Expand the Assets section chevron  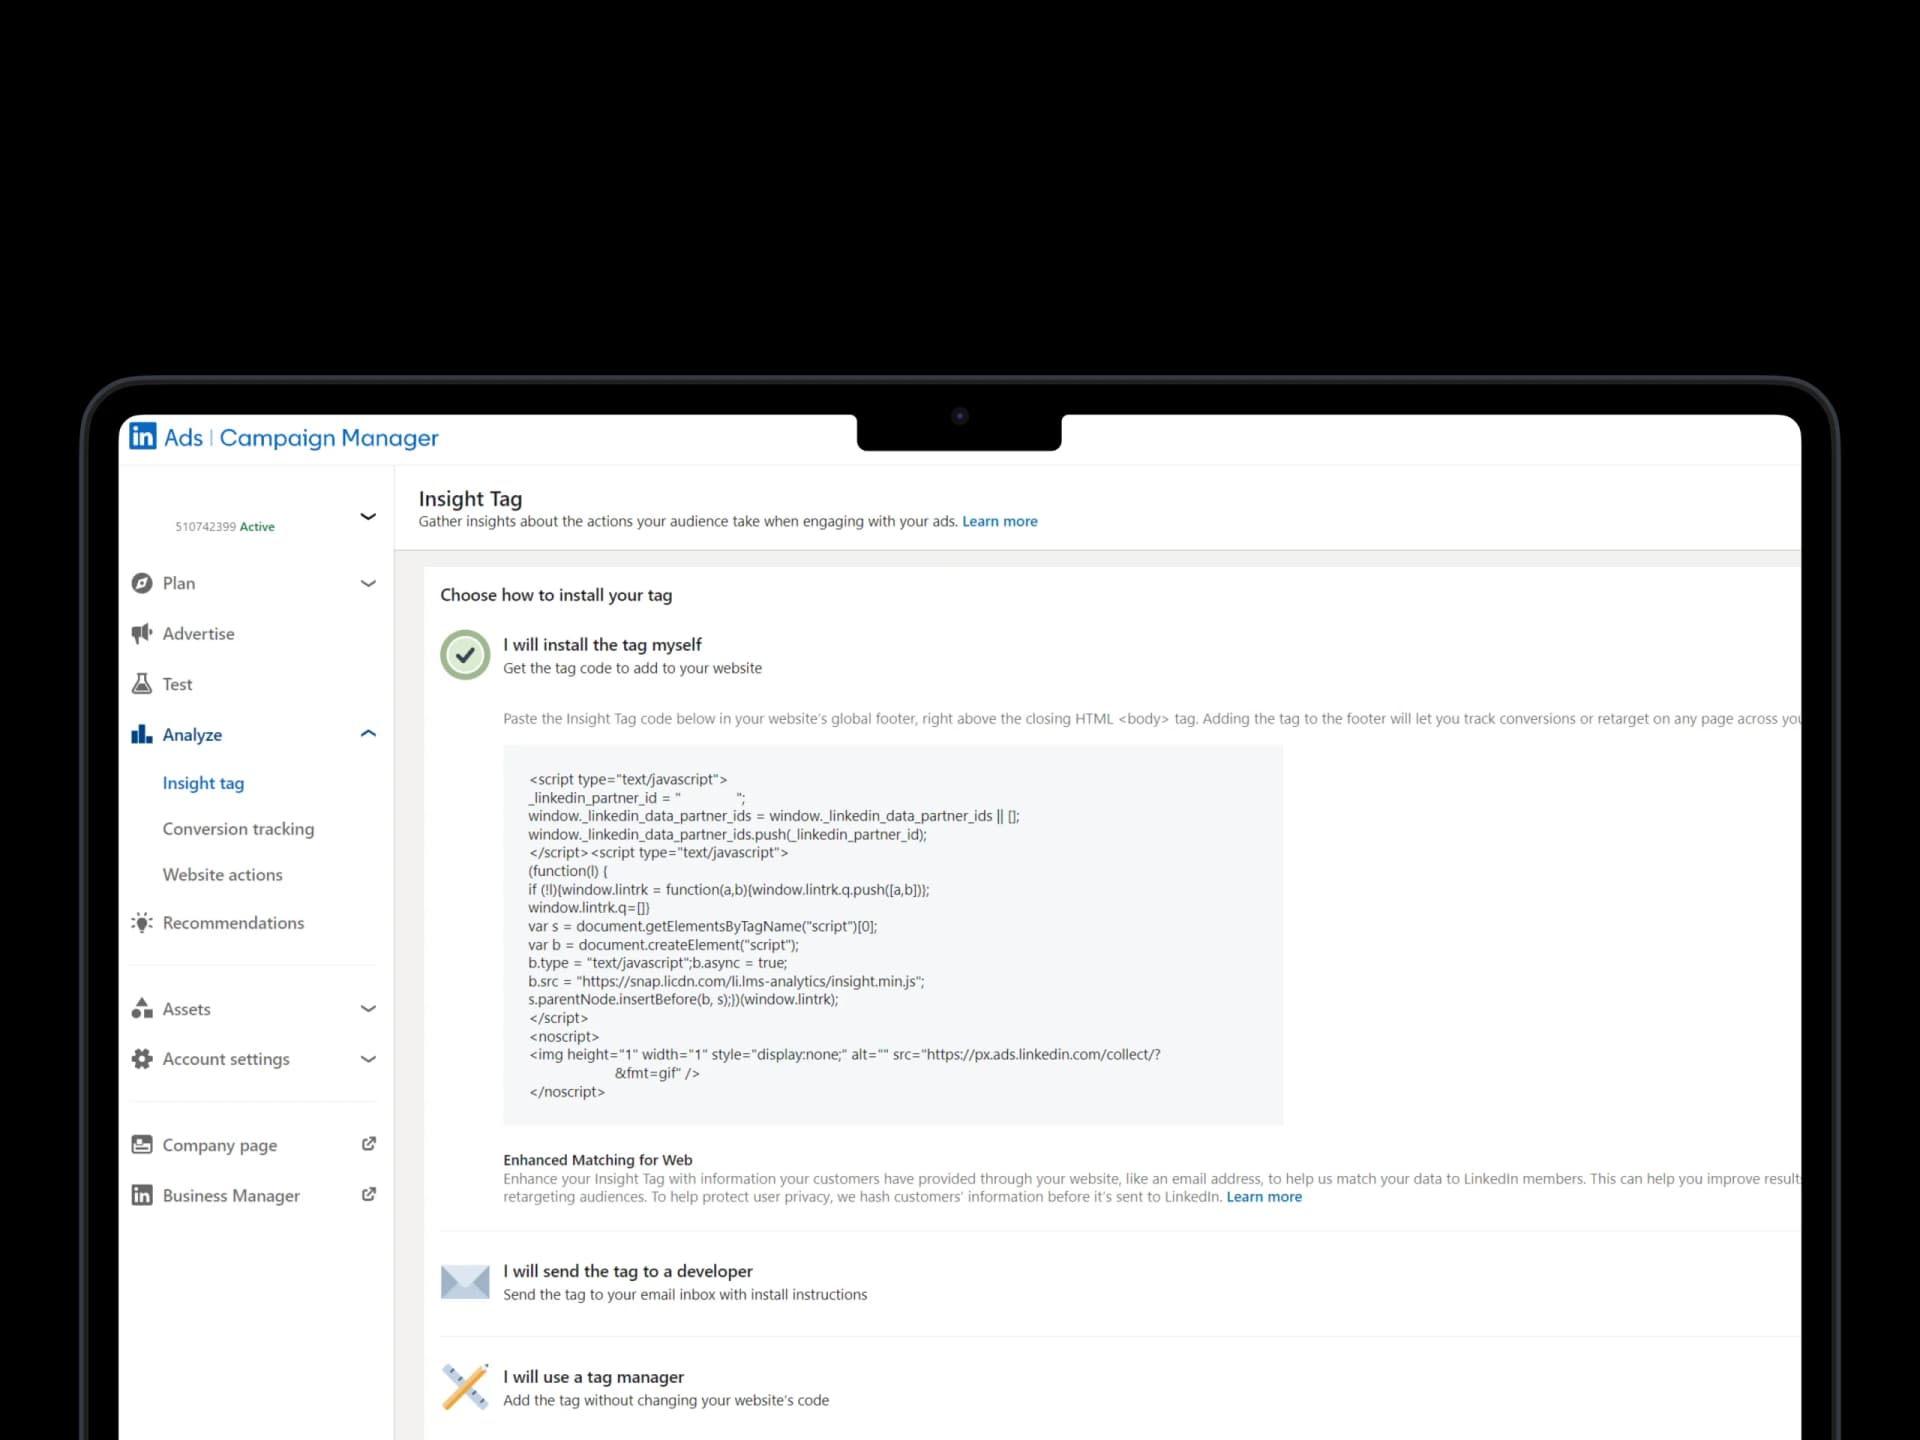pyautogui.click(x=368, y=1008)
